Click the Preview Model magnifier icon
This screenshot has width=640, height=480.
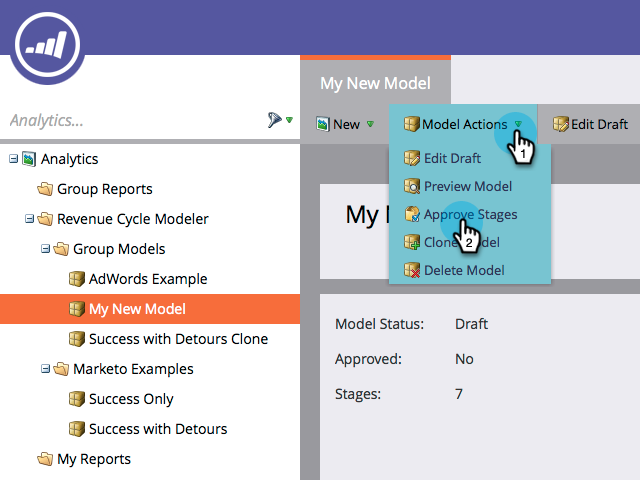[412, 186]
